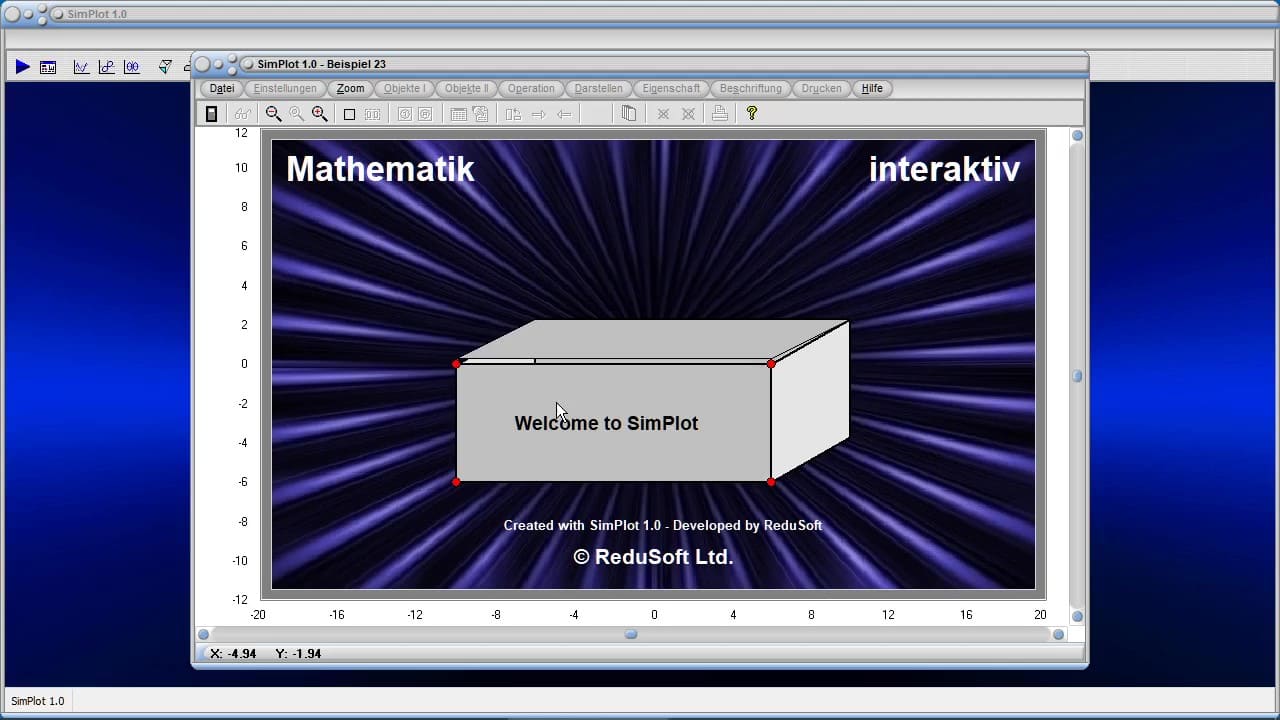Open the Beschriftung menu

751,88
